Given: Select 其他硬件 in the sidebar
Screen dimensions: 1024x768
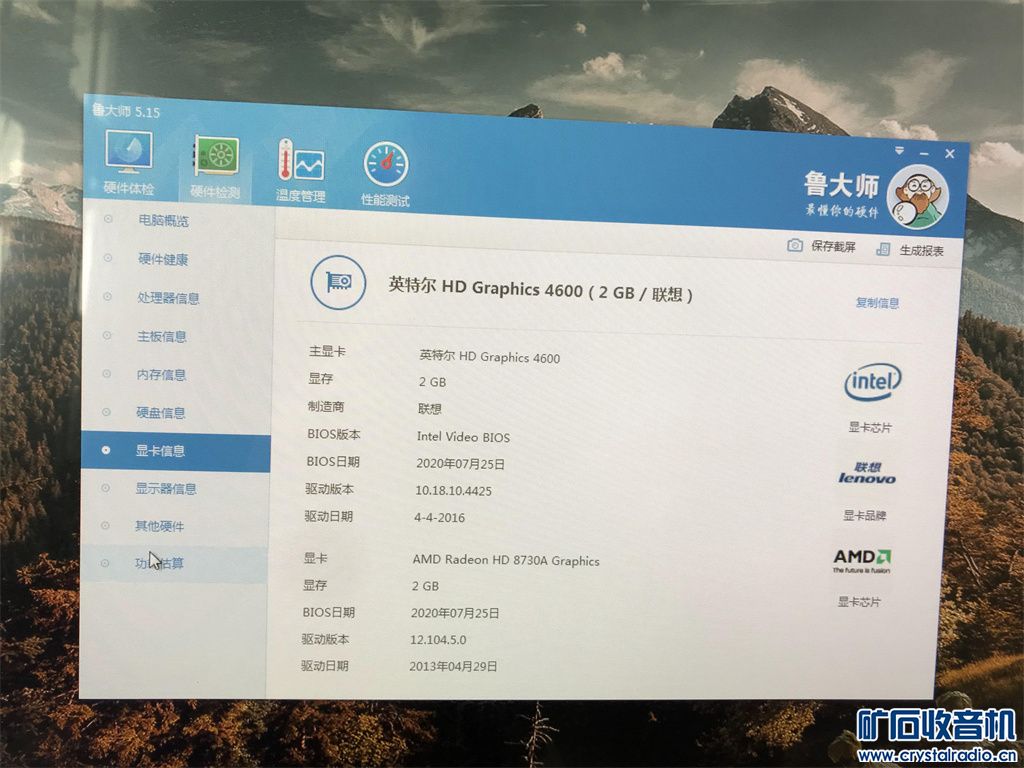Looking at the screenshot, I should tap(159, 526).
